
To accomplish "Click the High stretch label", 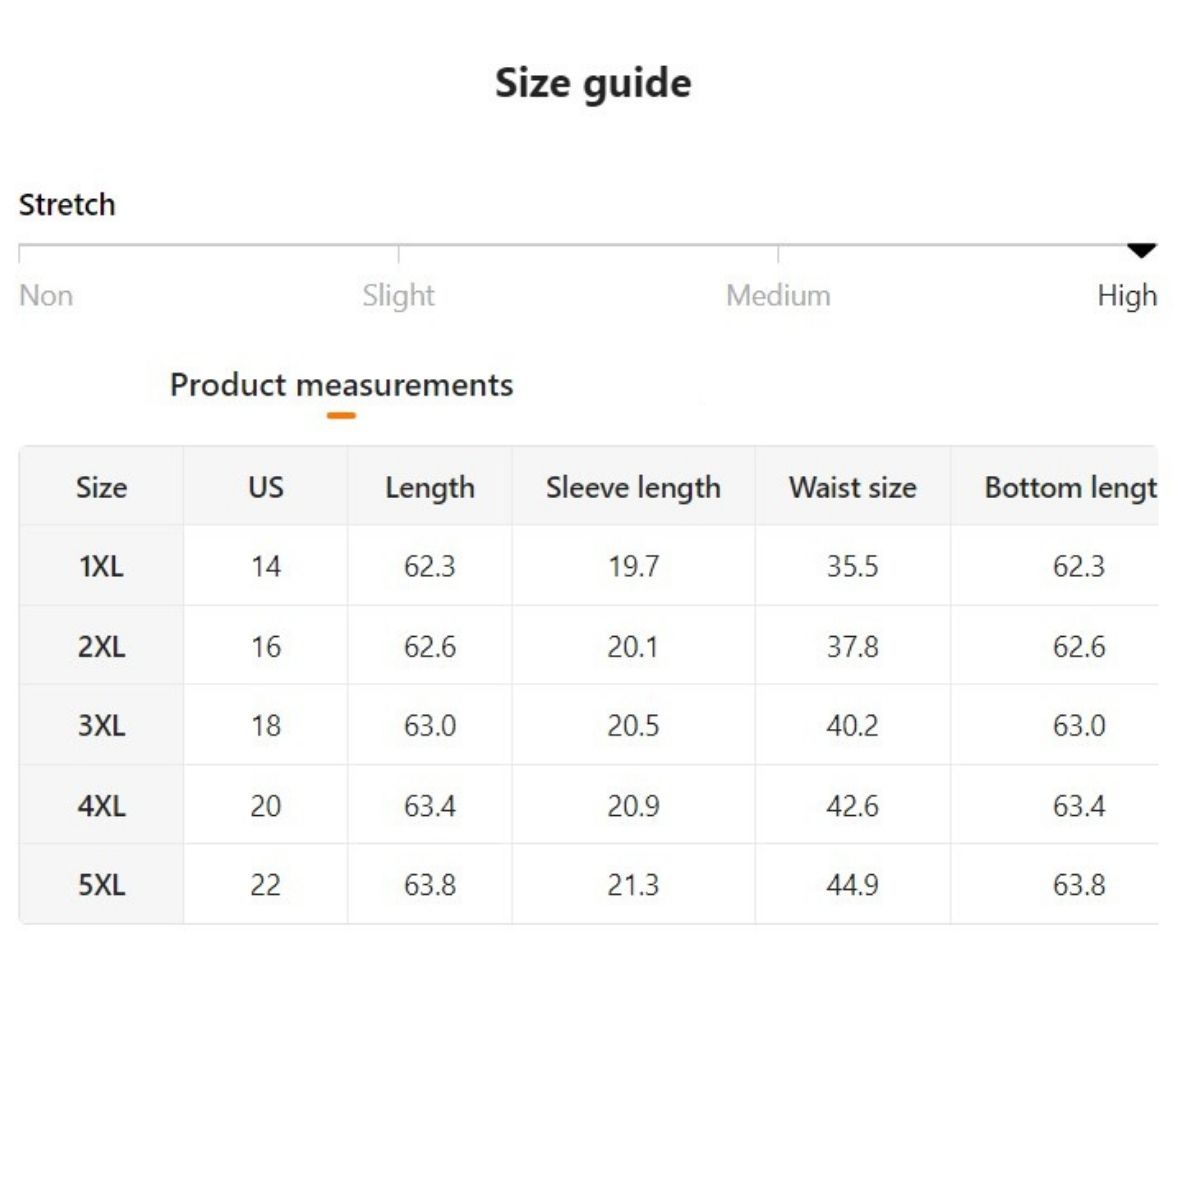I will (x=1126, y=296).
